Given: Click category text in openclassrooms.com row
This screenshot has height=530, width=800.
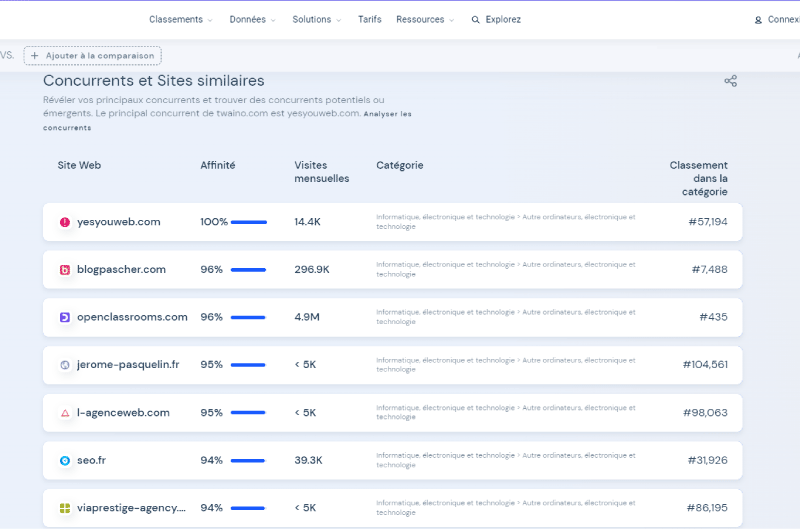Looking at the screenshot, I should 506,317.
